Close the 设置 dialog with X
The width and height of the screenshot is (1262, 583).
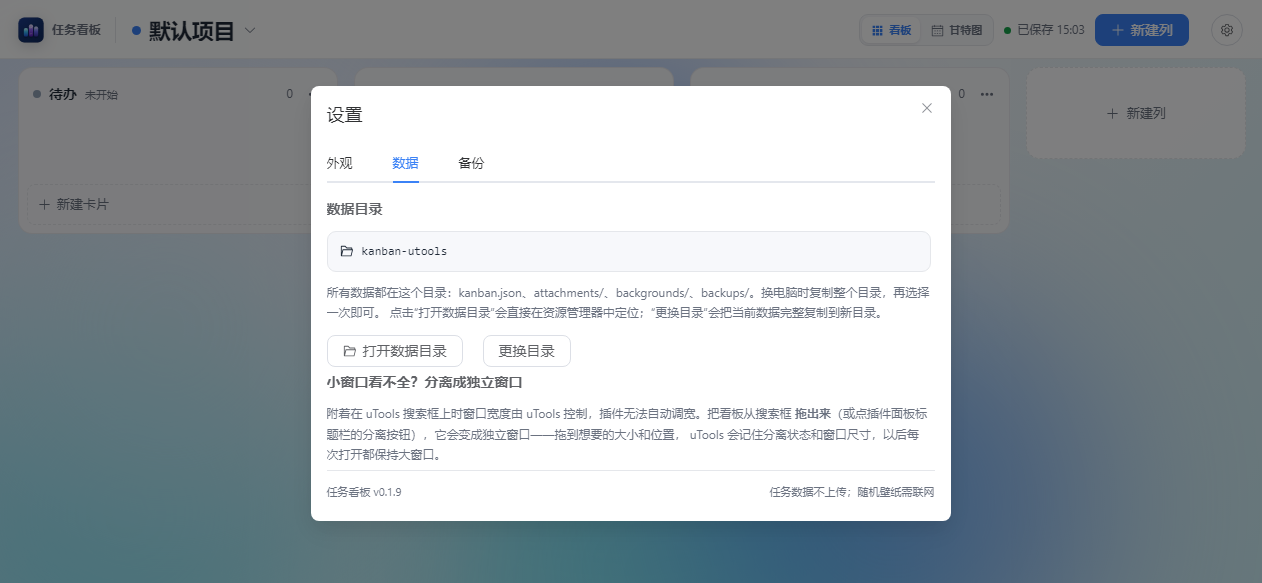coord(927,108)
